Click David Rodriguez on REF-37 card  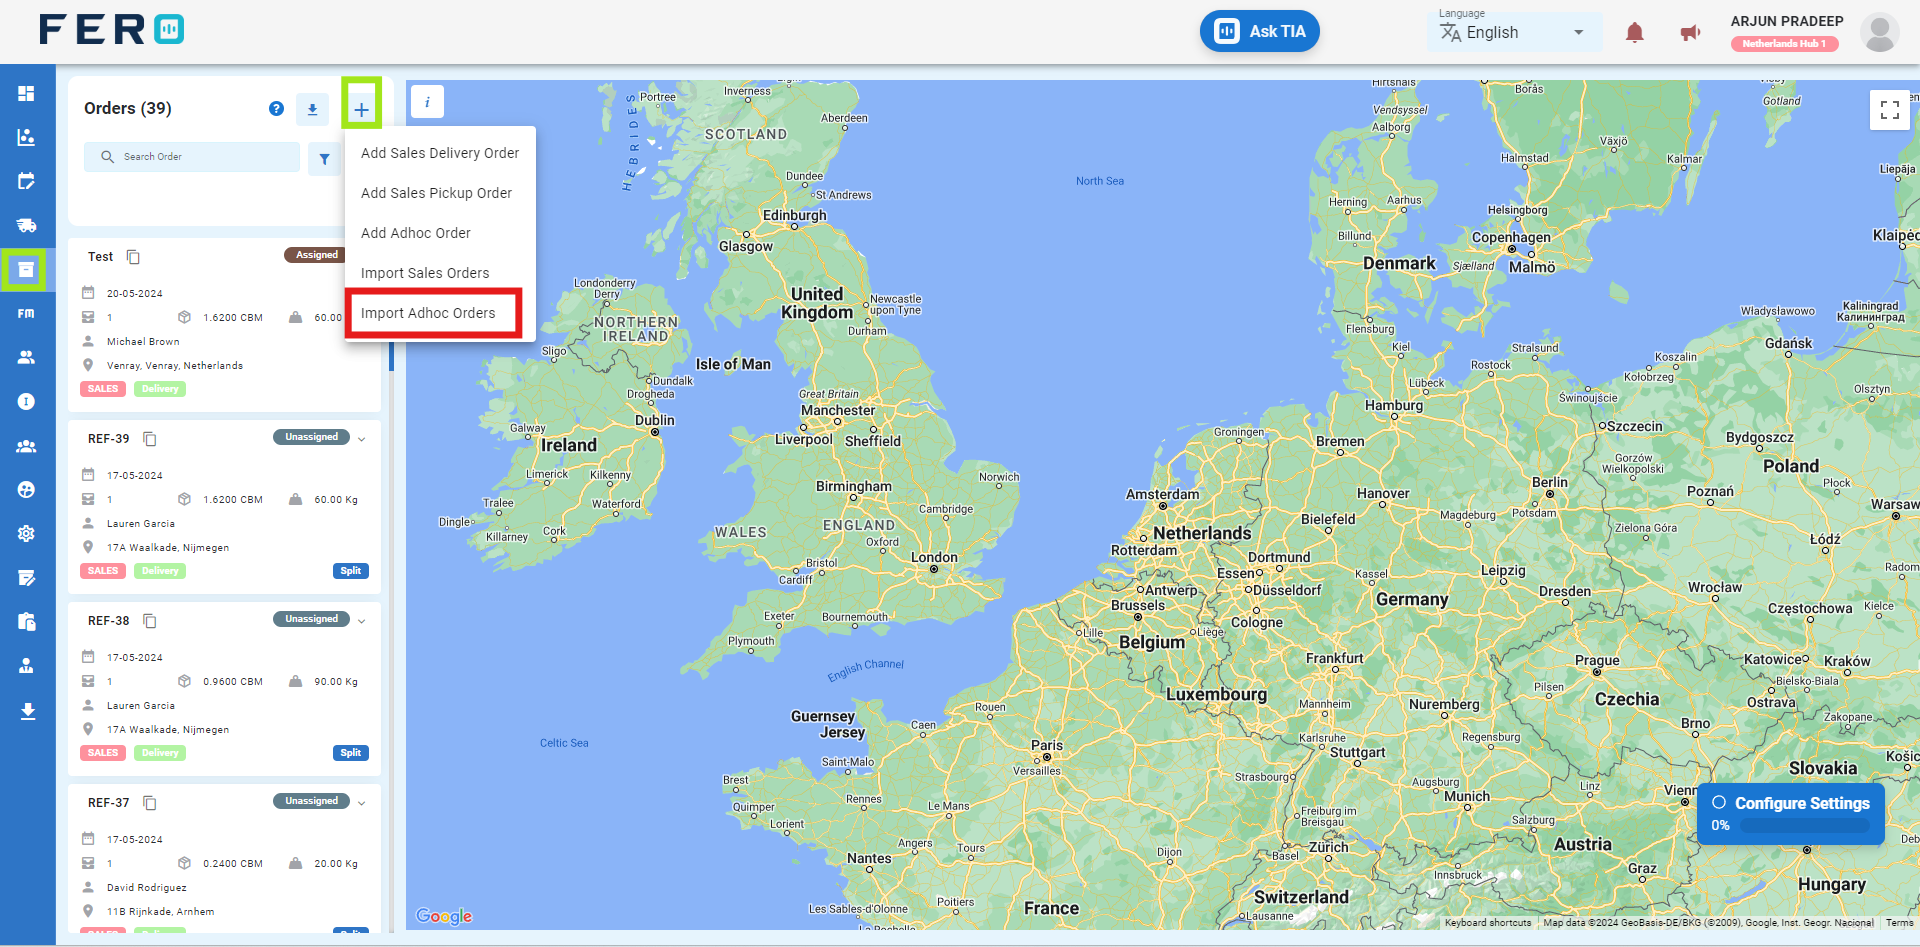147,888
